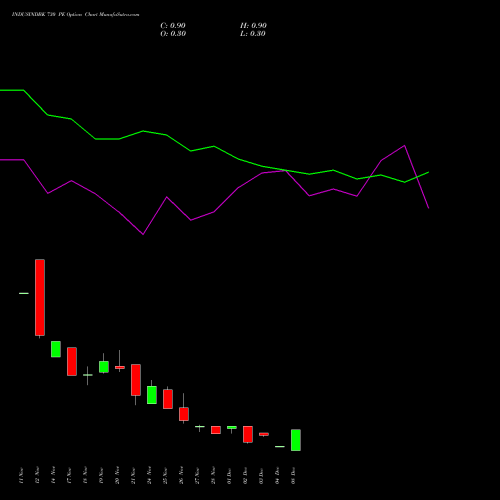Screen dimensions: 500x500
Task: Click the INDUSINDBK PE Options Chart title text
Action: pos(76,15)
